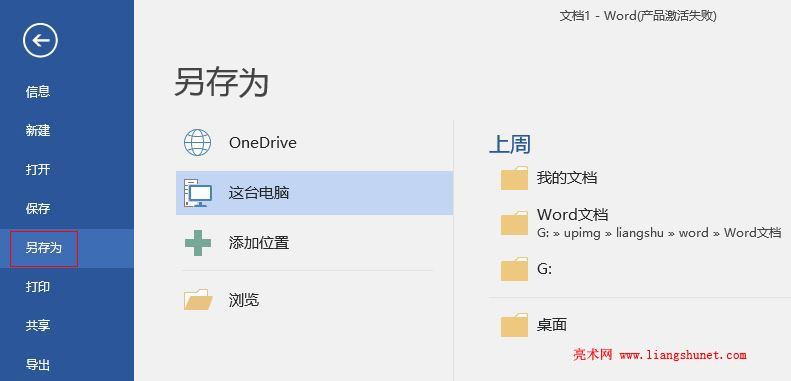The width and height of the screenshot is (791, 381).
Task: Click the OneDrive globe icon
Action: (197, 142)
